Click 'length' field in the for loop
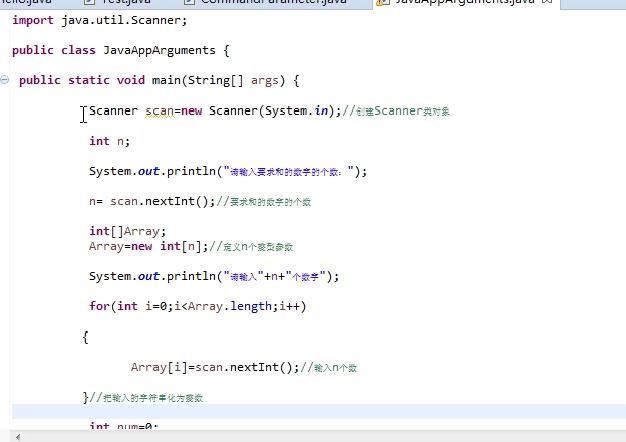Viewport: 626px width, 442px height. click(251, 306)
